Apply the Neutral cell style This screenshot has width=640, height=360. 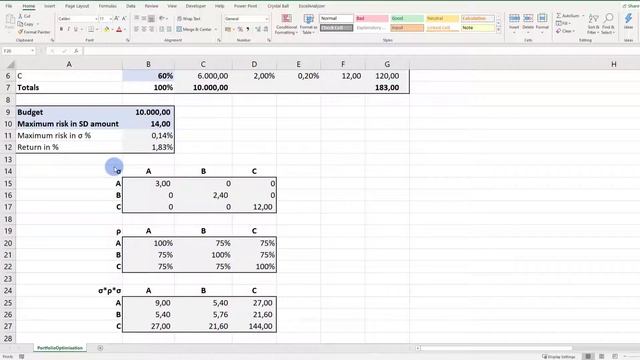pos(442,18)
